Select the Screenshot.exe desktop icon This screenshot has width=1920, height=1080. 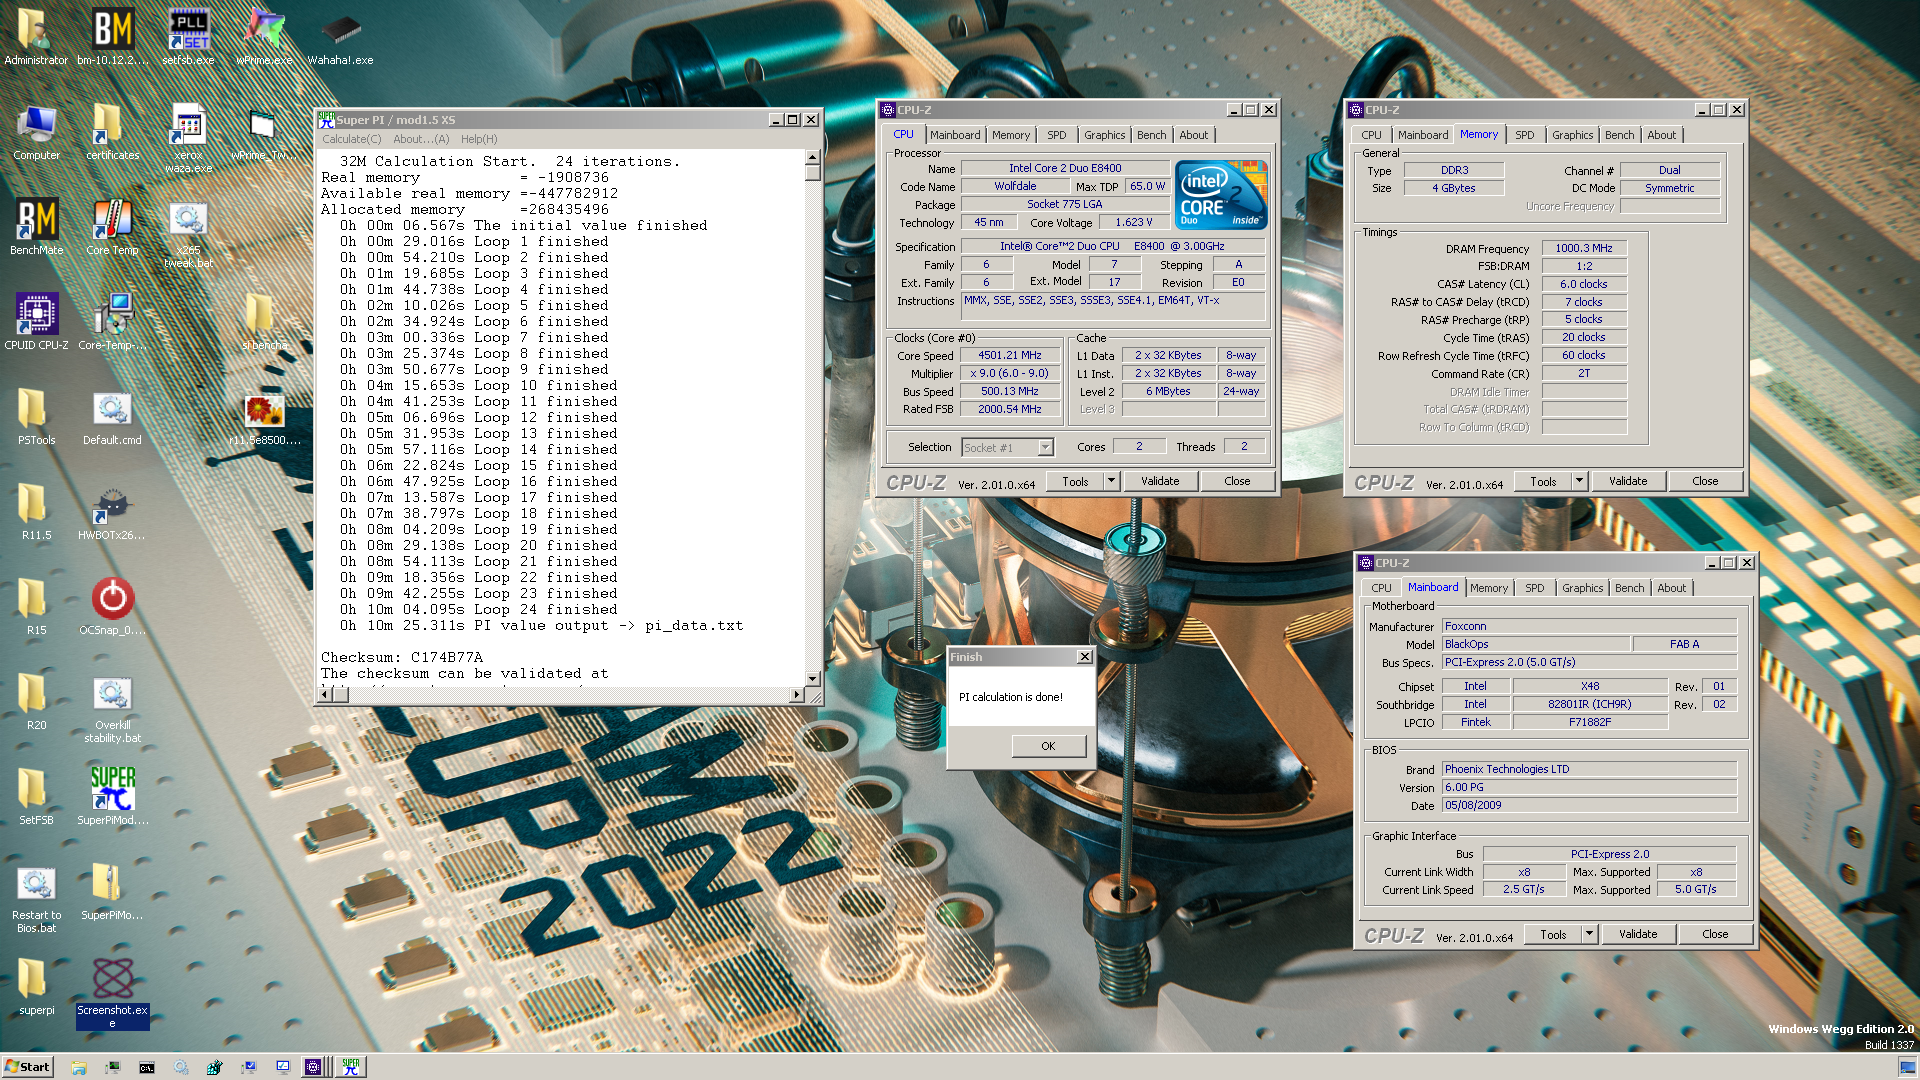(x=112, y=993)
